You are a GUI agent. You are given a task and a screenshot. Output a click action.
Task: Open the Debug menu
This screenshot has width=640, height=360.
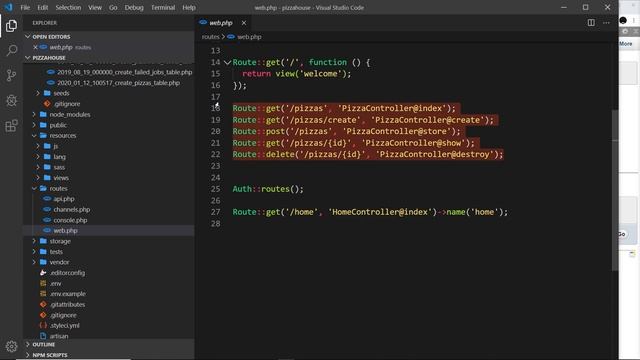point(134,7)
